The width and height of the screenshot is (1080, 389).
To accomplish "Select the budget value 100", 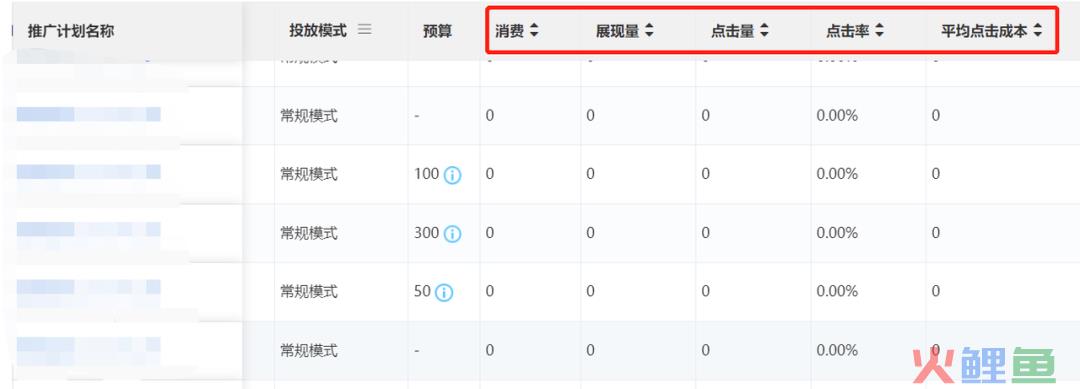I will (x=426, y=174).
